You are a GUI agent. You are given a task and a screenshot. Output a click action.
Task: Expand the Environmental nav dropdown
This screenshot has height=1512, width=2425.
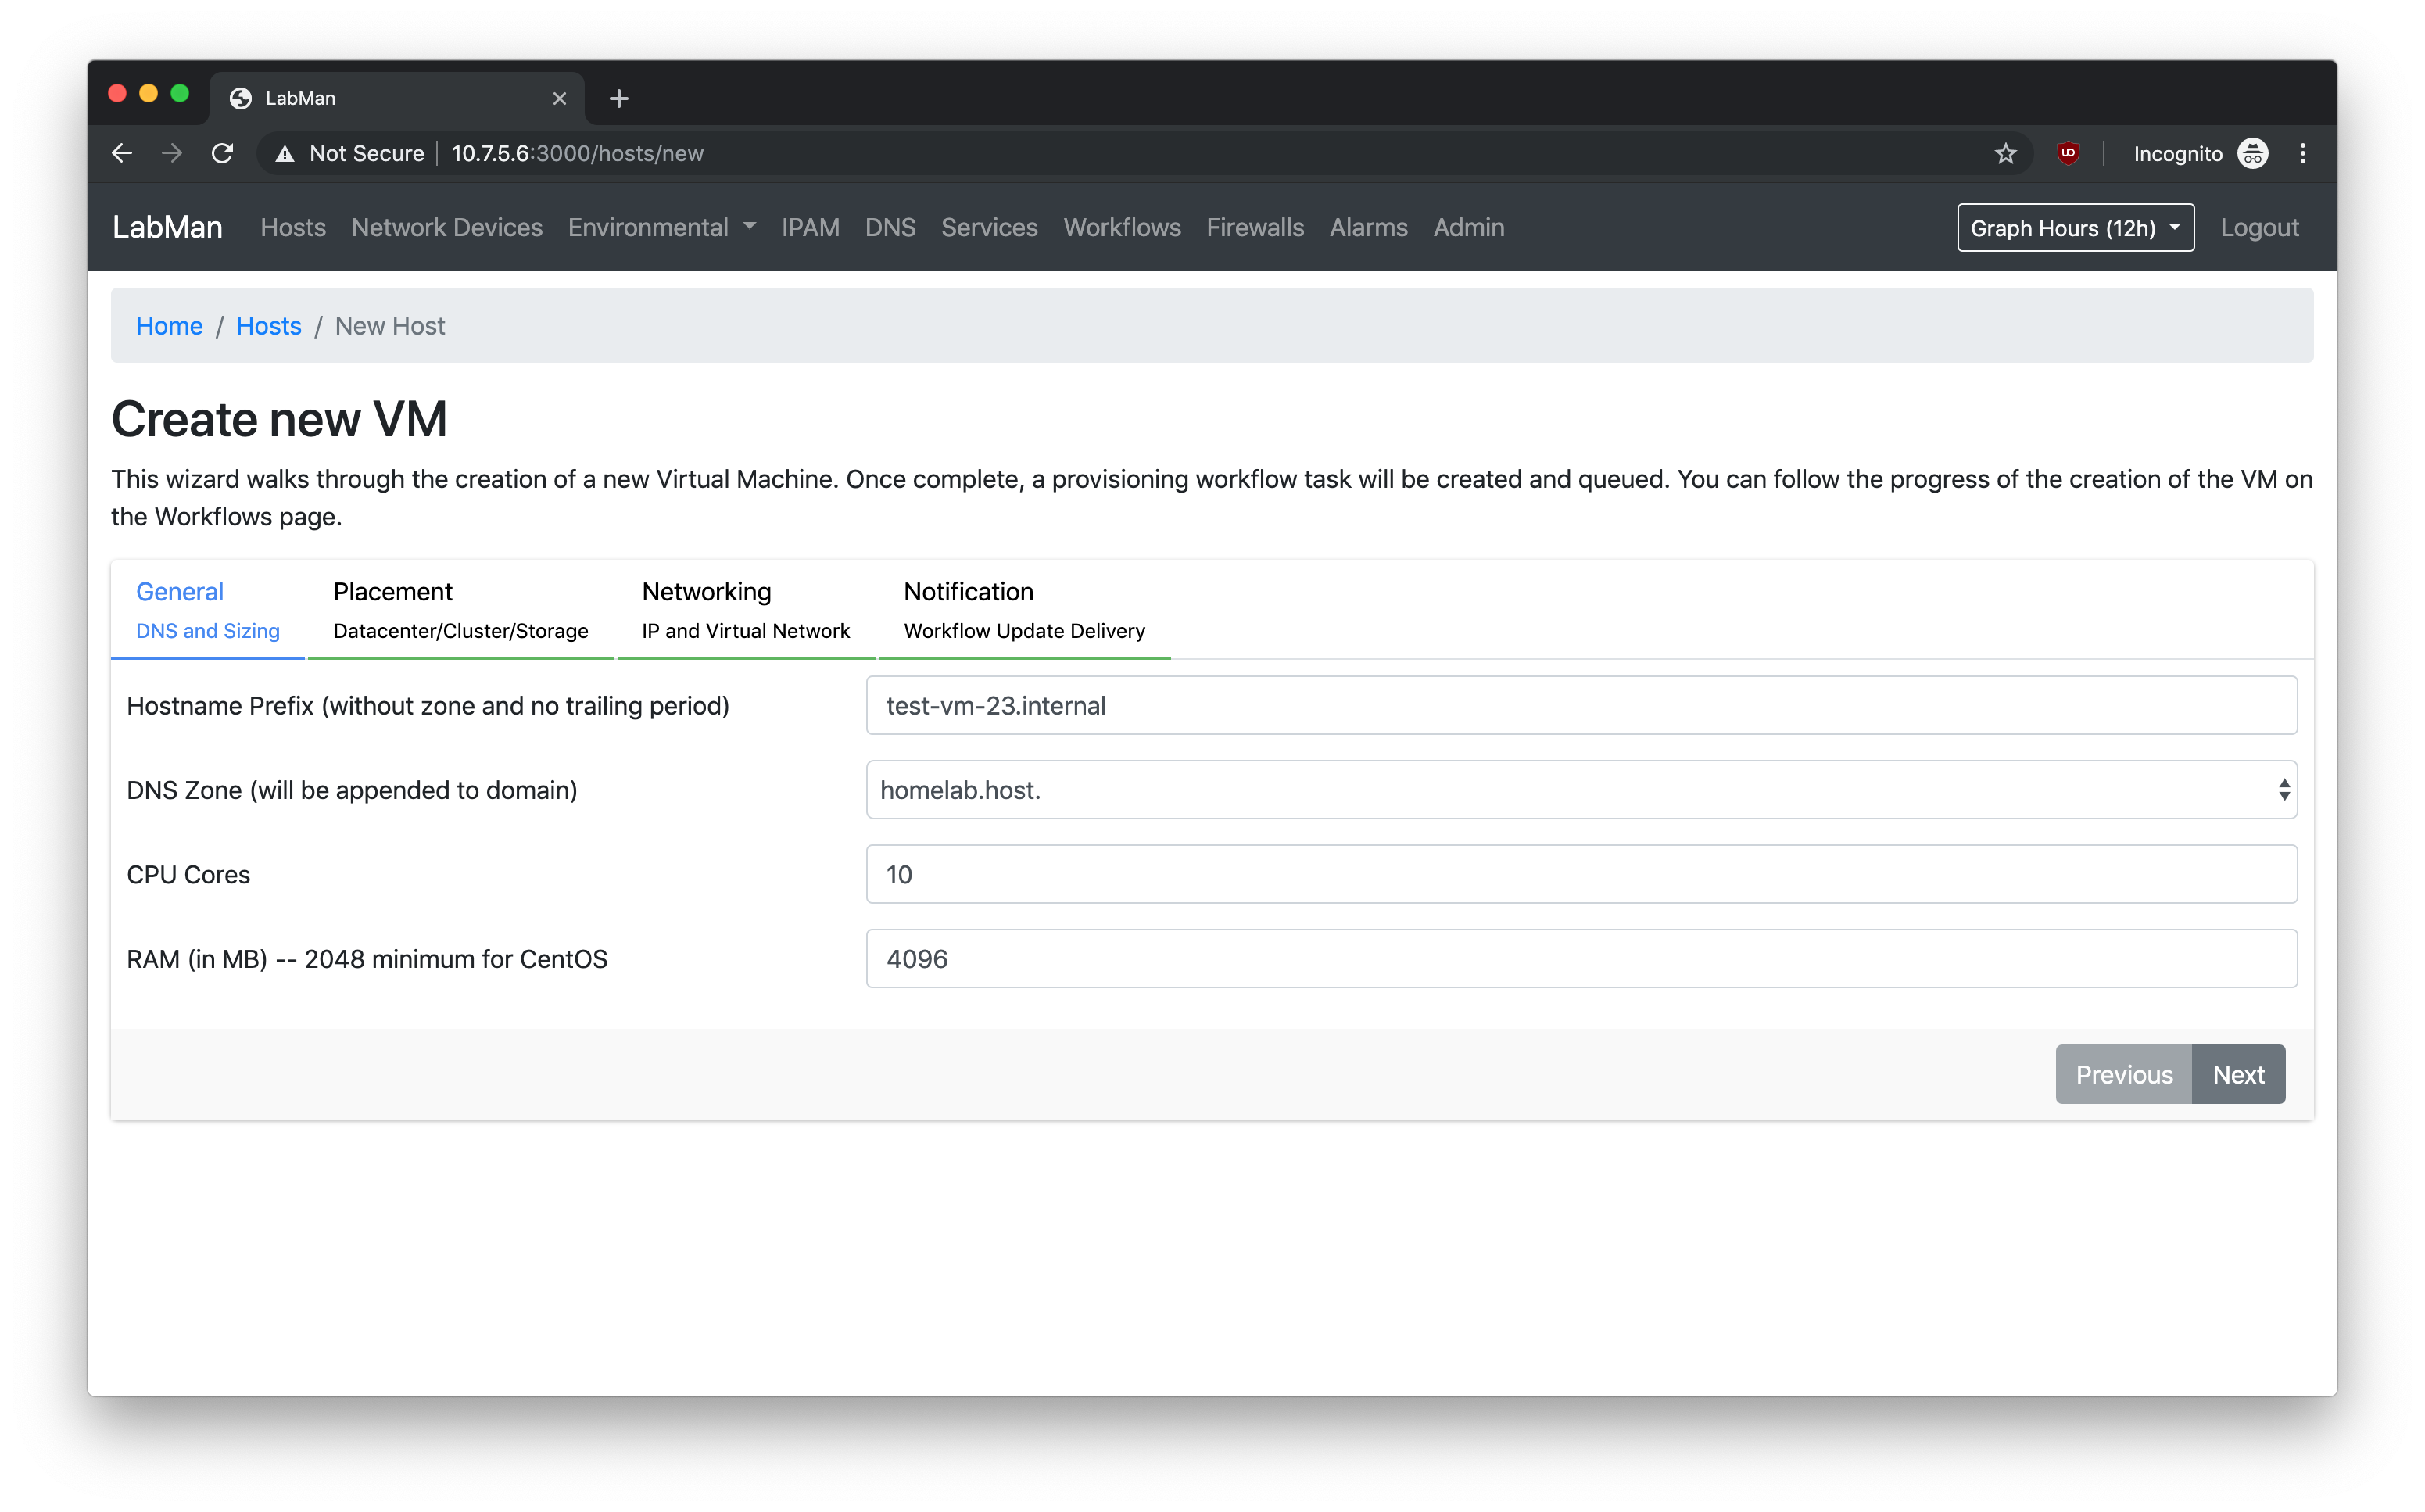pos(661,227)
